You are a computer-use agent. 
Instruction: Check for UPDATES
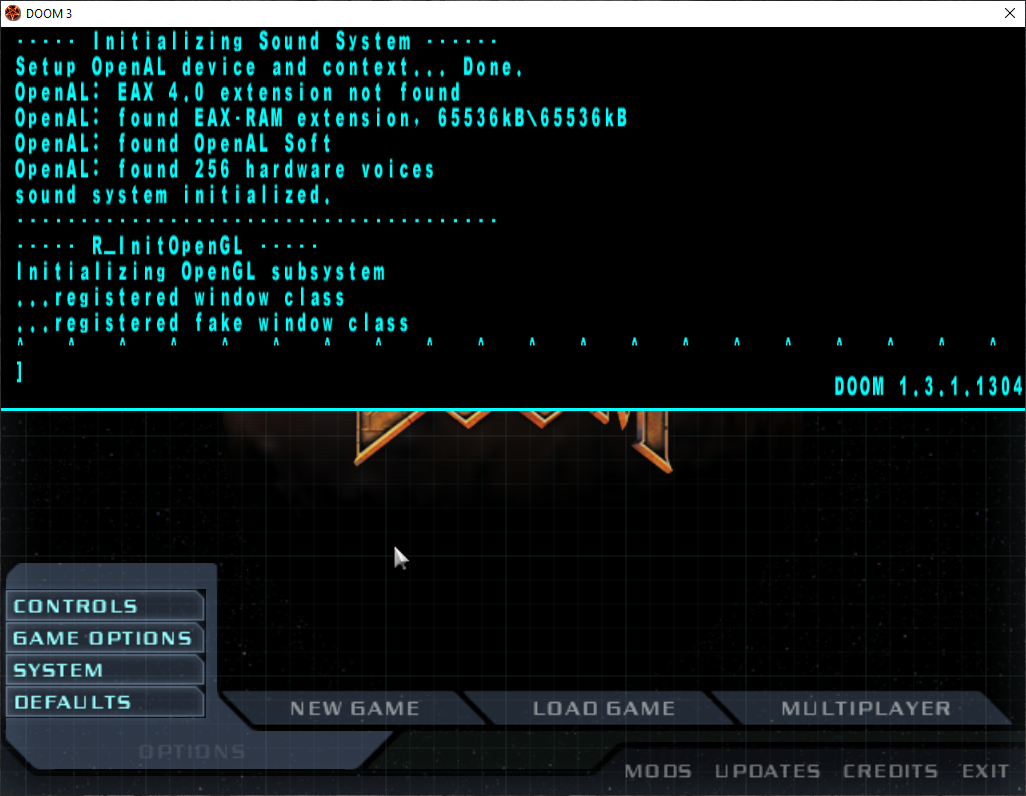point(767,771)
